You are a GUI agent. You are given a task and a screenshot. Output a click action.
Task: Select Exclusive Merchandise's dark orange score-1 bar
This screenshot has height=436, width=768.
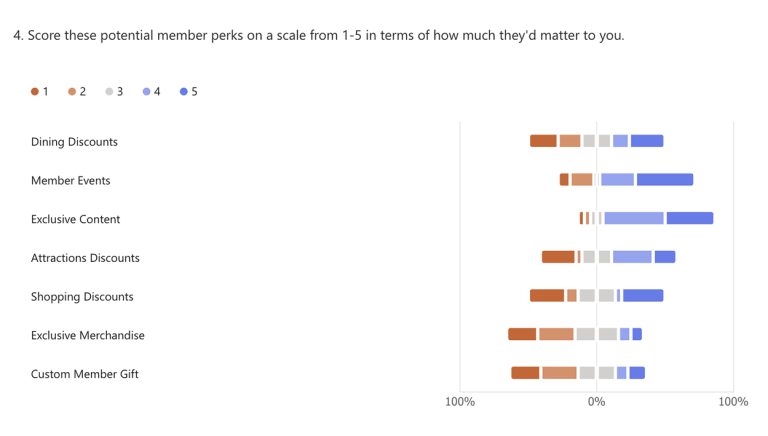point(522,334)
